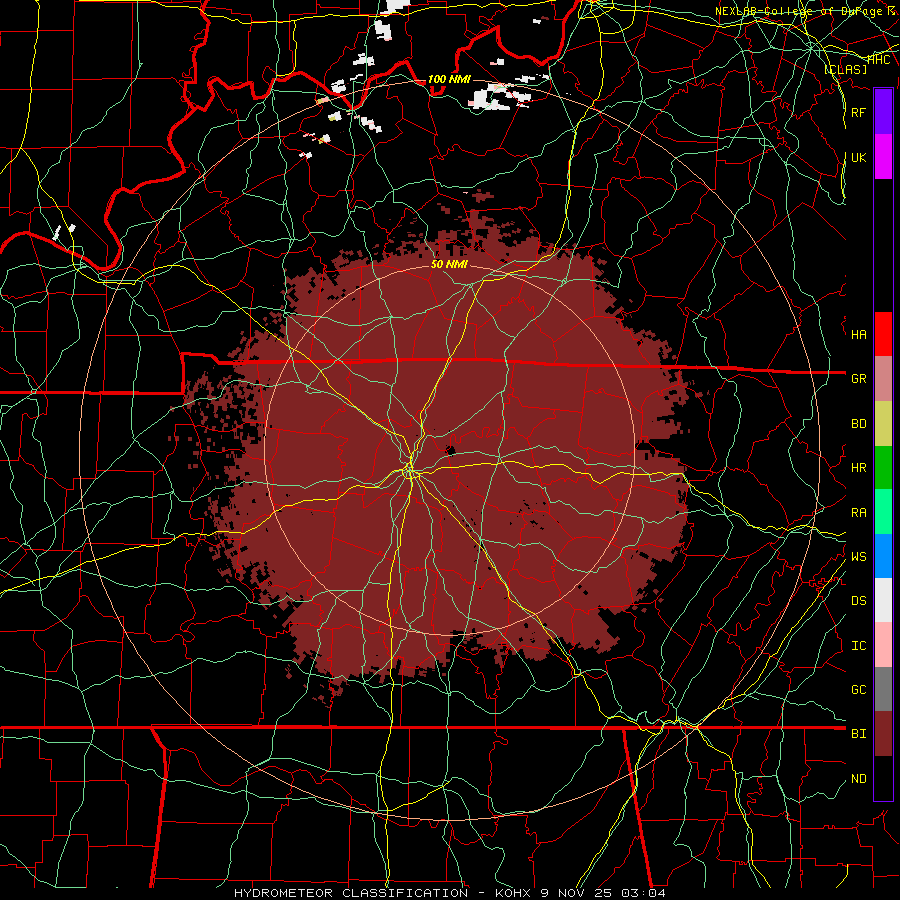Pick the dark green HR legend swatch
The height and width of the screenshot is (900, 900).
[883, 468]
